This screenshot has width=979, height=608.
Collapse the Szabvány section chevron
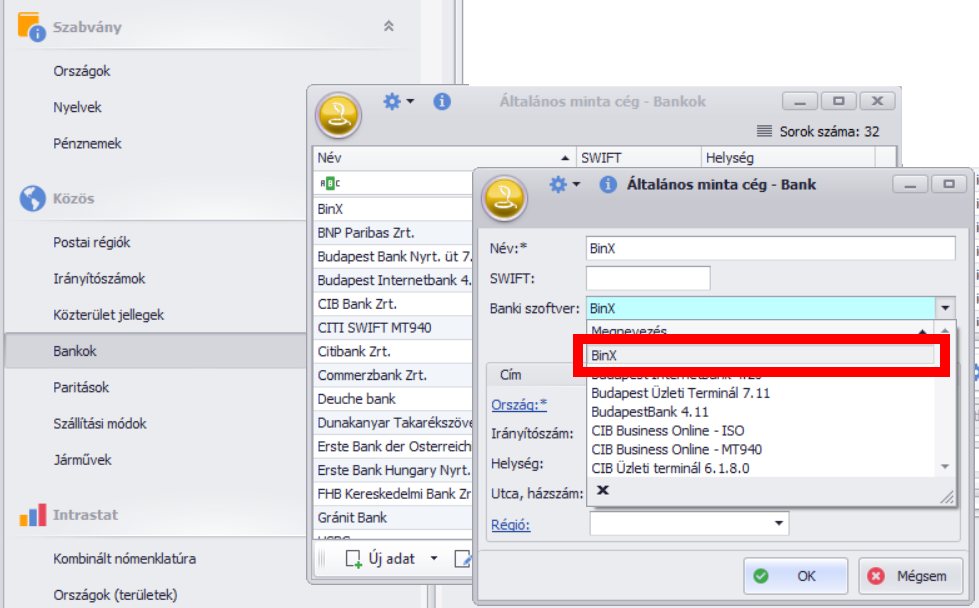point(389,27)
